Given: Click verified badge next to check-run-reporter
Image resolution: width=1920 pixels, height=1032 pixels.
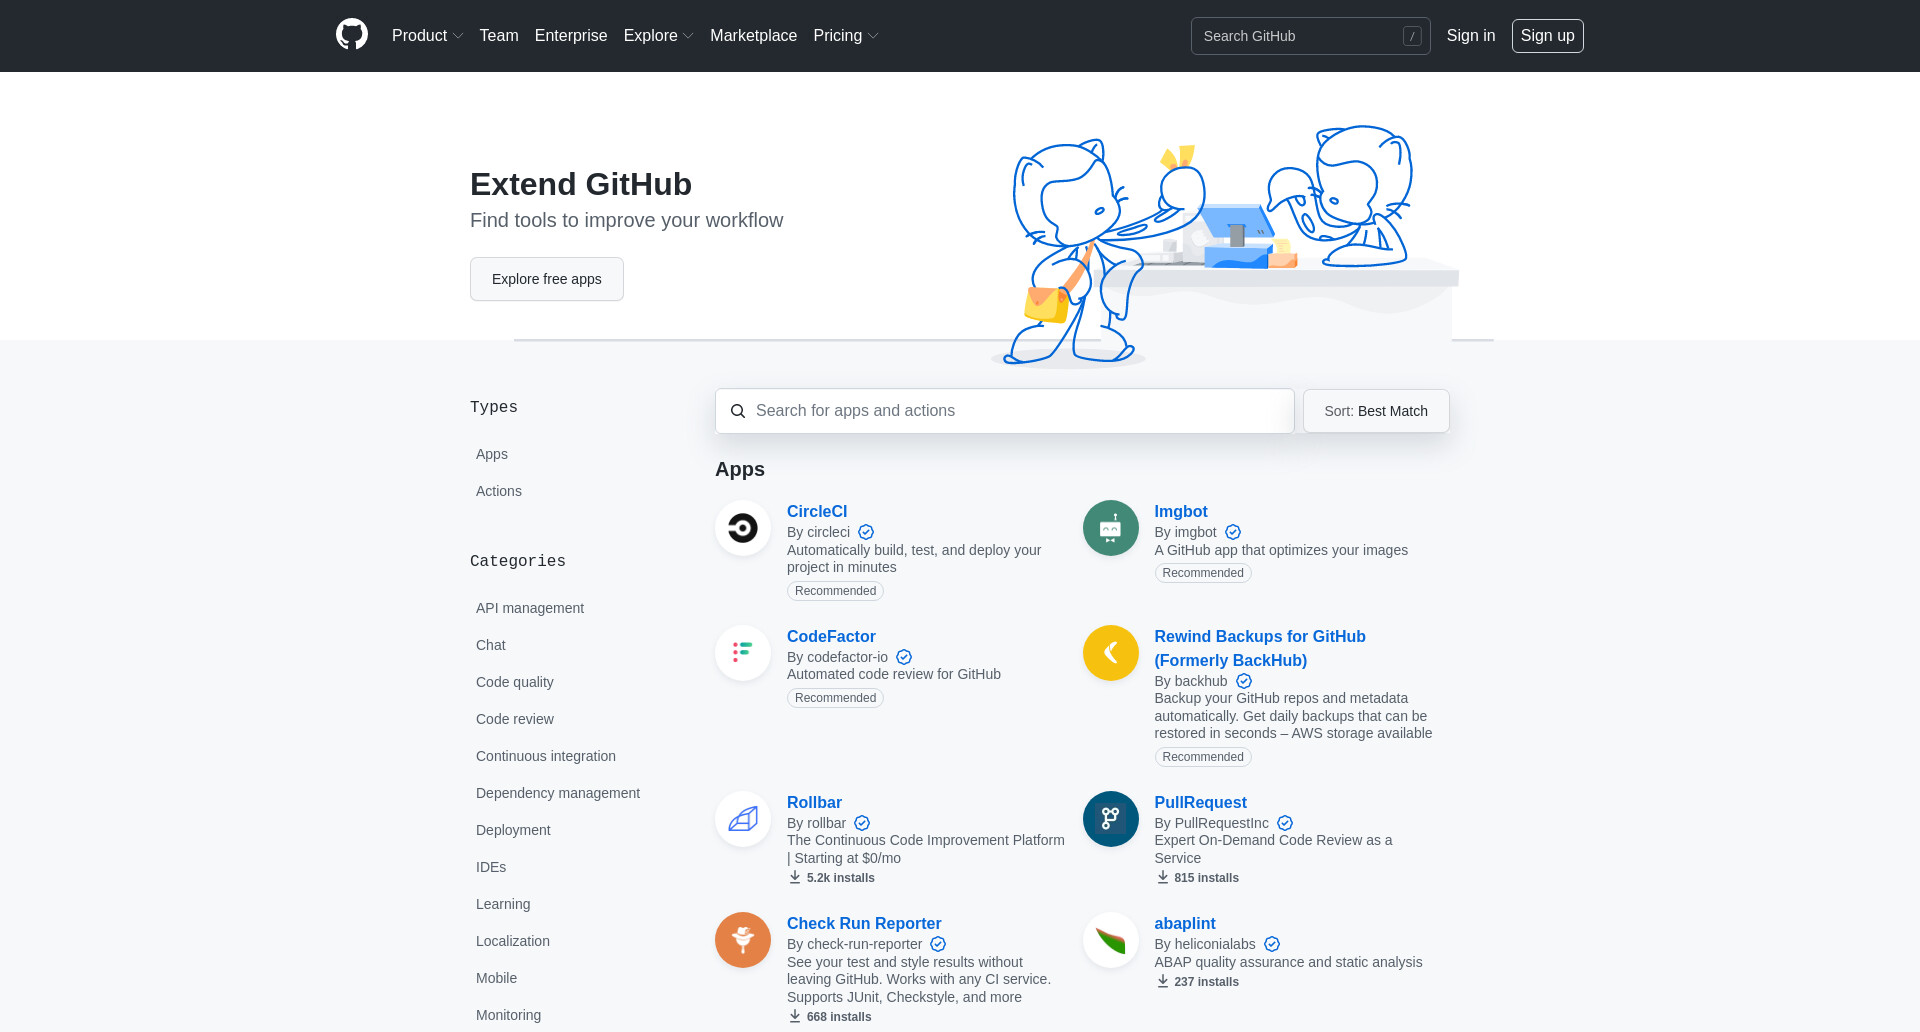Looking at the screenshot, I should (938, 944).
